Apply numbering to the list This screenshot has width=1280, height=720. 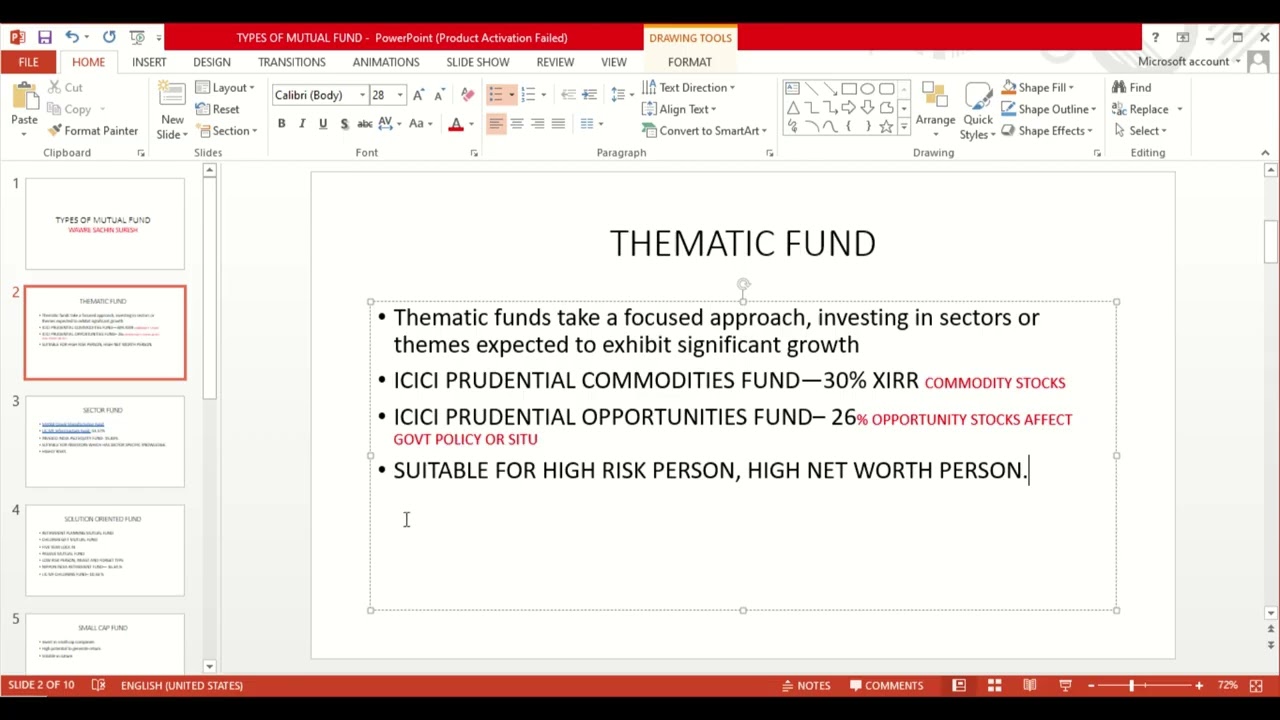(x=528, y=95)
